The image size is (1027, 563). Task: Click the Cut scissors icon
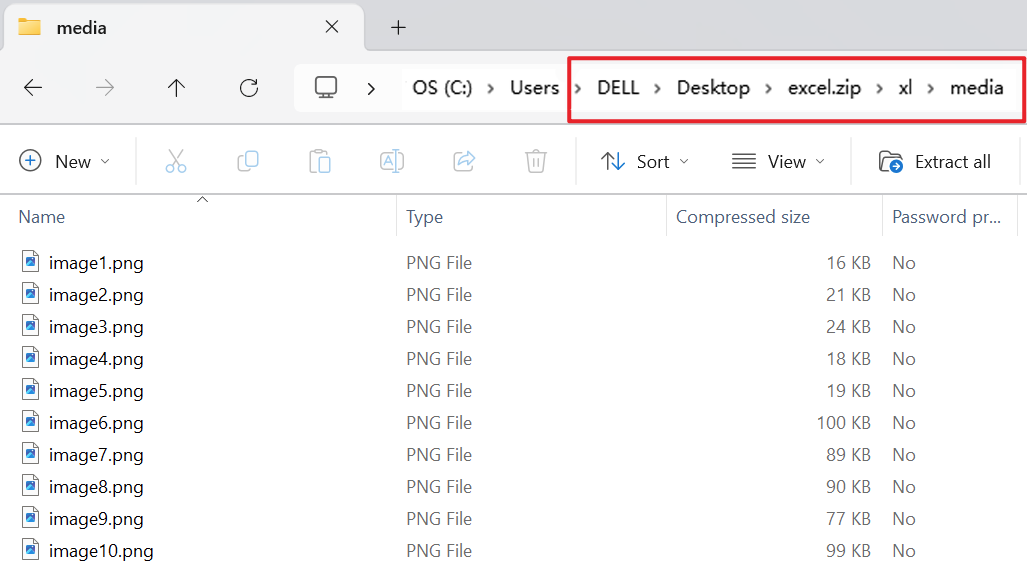[x=176, y=161]
